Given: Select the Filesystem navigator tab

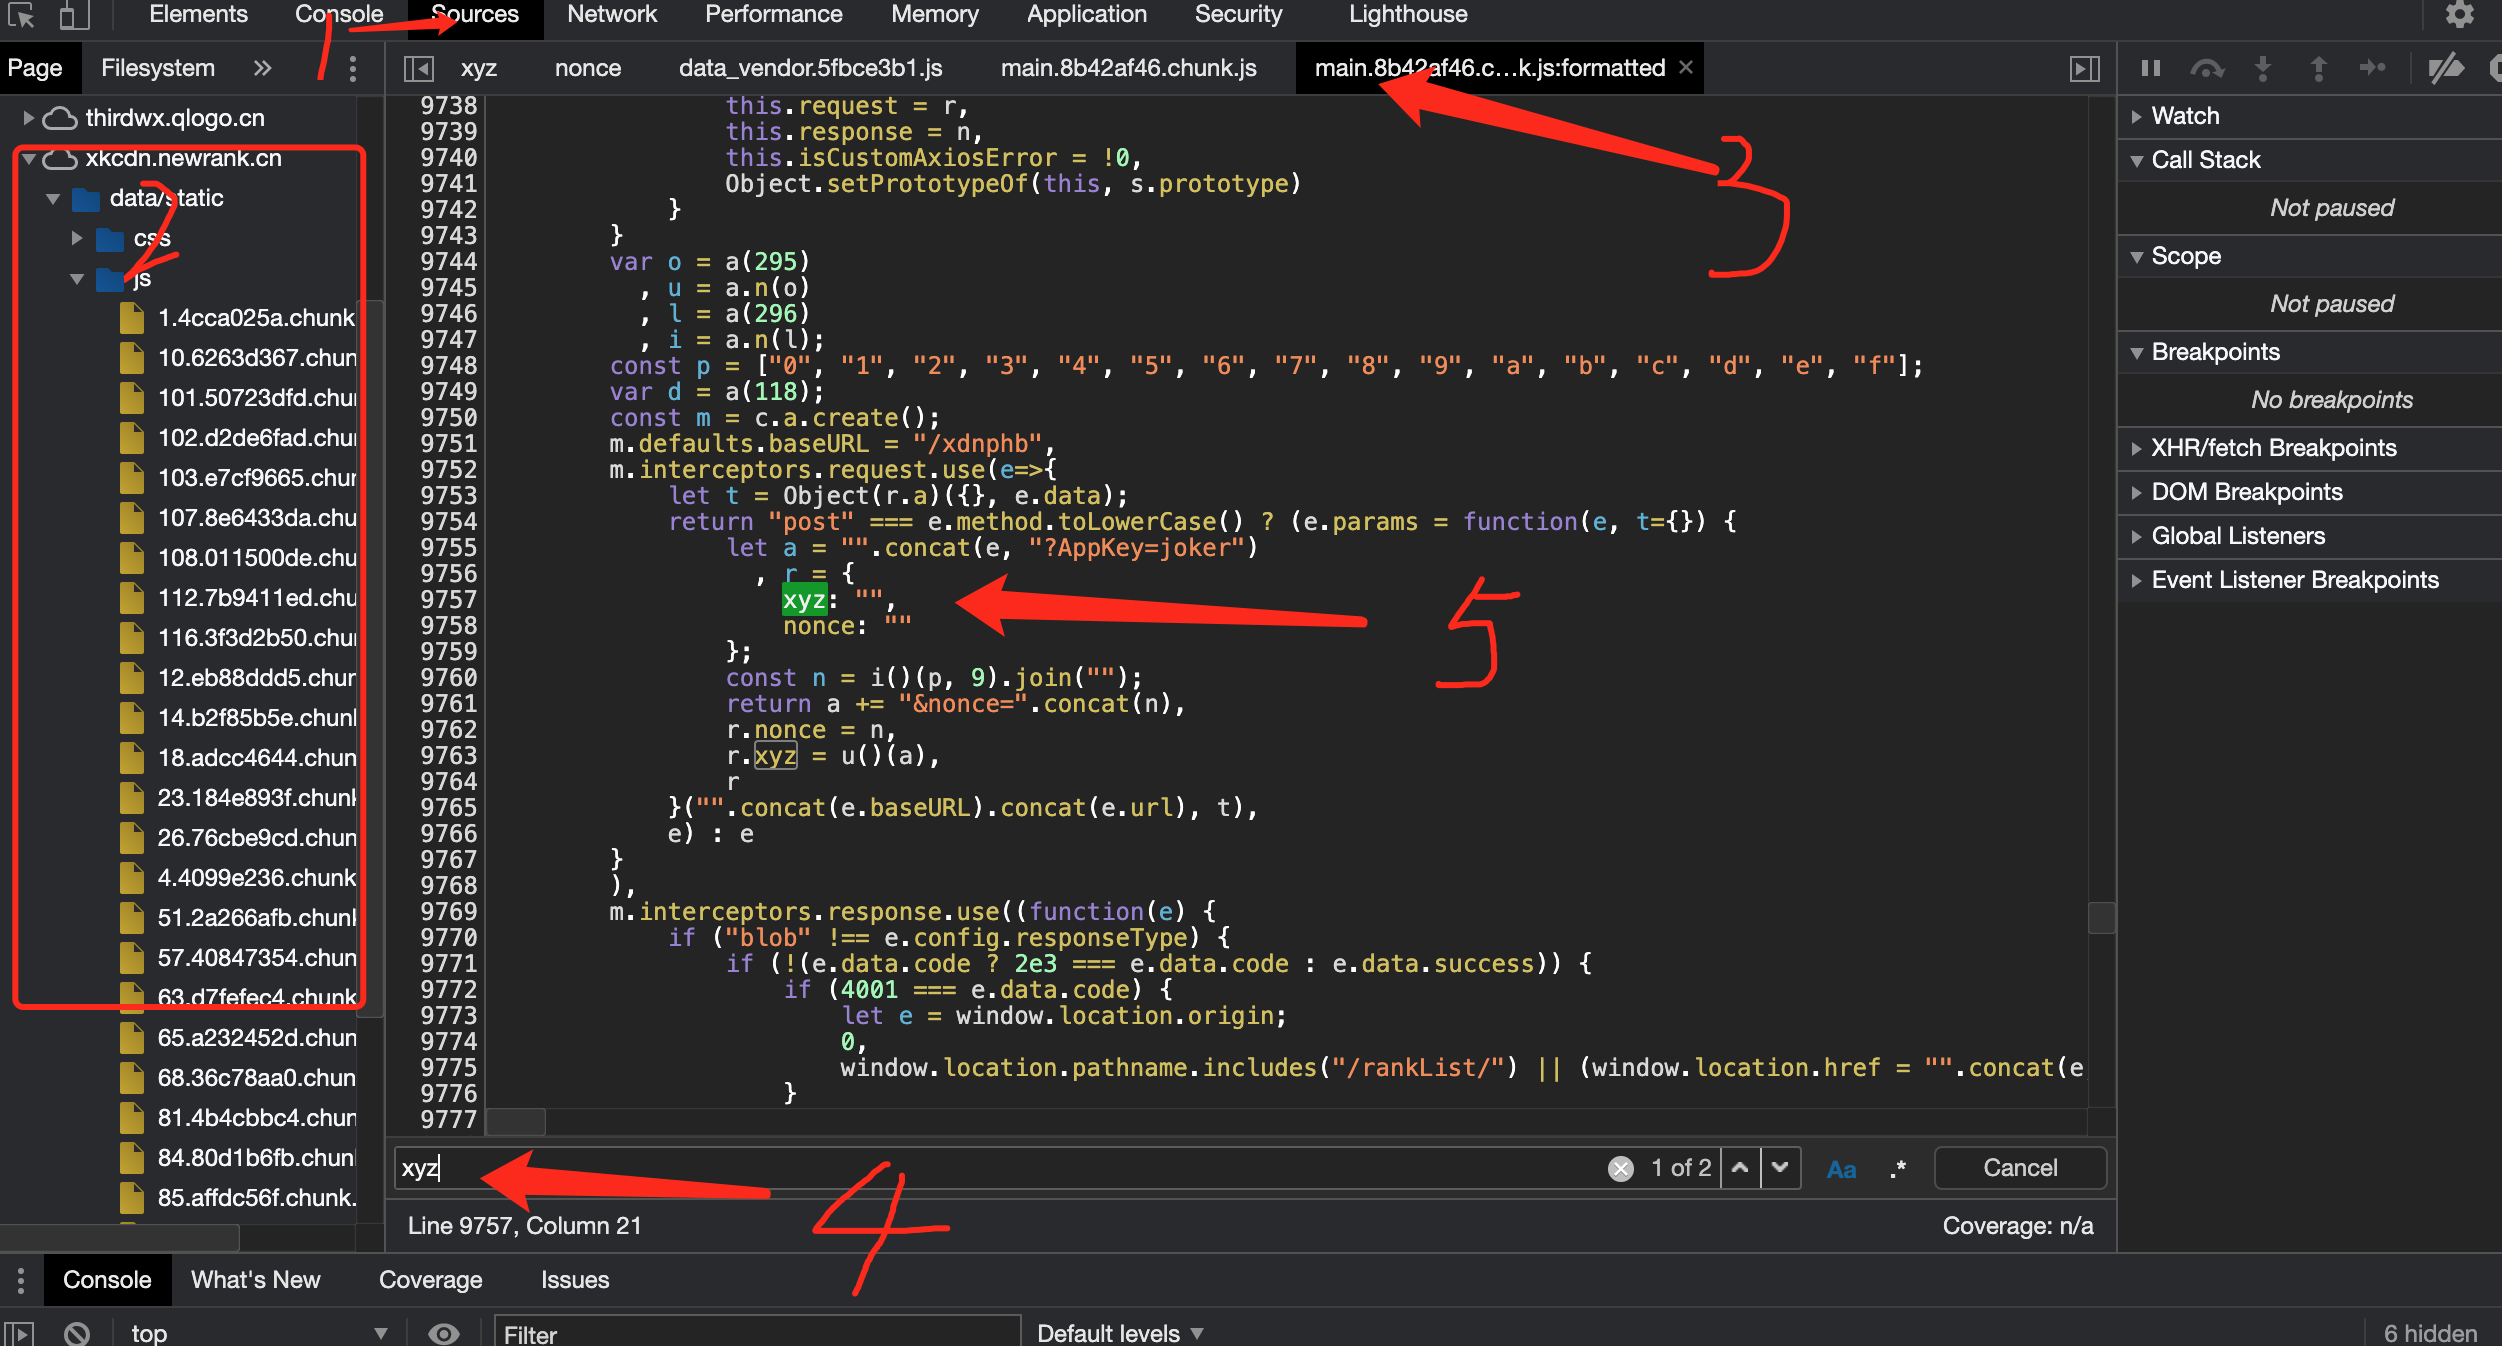Looking at the screenshot, I should coord(158,68).
